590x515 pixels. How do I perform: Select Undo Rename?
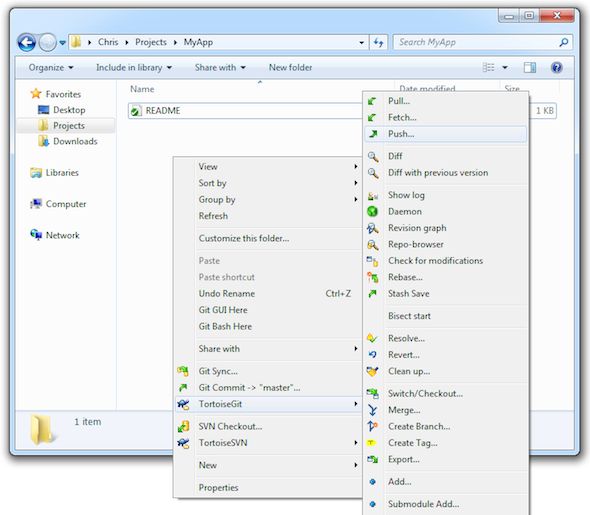pos(227,294)
